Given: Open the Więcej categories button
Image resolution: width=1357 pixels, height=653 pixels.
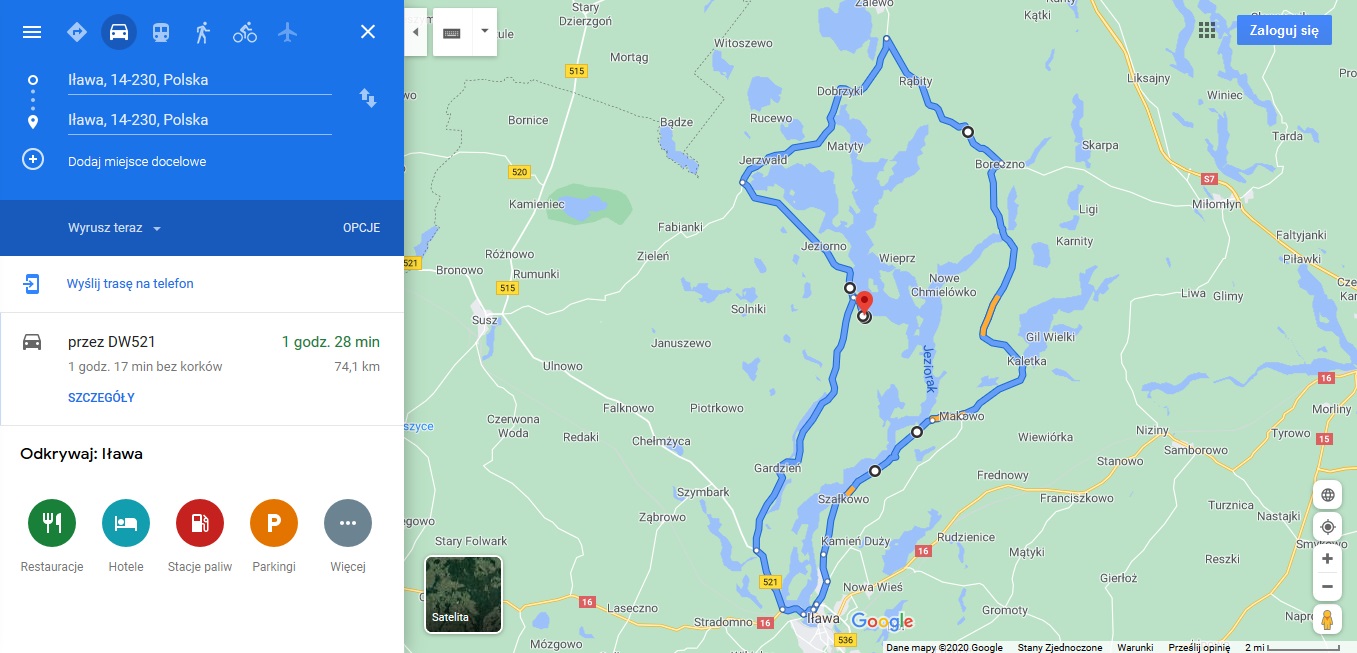Looking at the screenshot, I should [348, 522].
